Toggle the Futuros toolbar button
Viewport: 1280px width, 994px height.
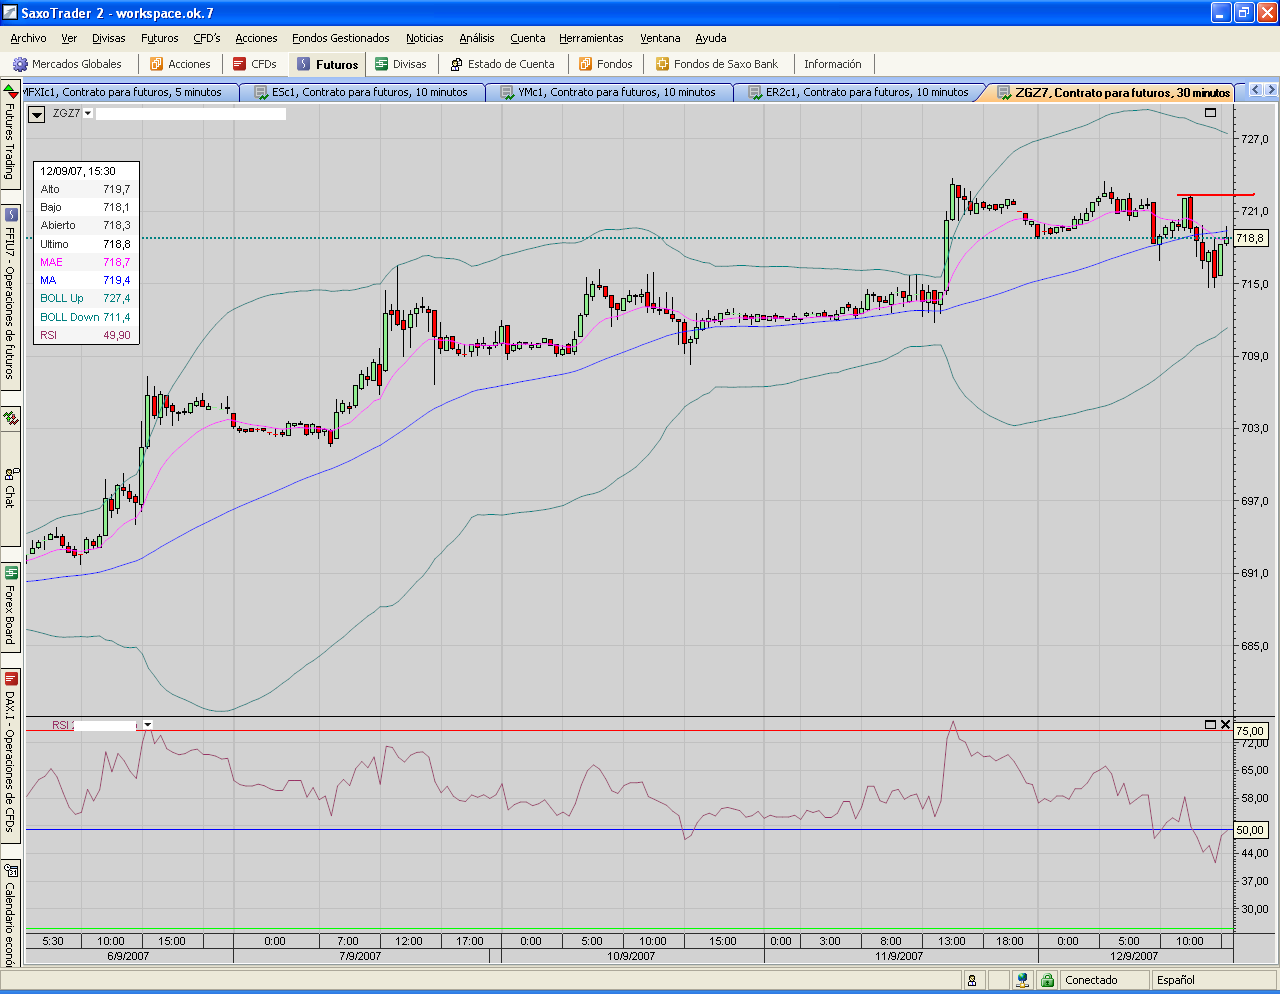tap(327, 64)
